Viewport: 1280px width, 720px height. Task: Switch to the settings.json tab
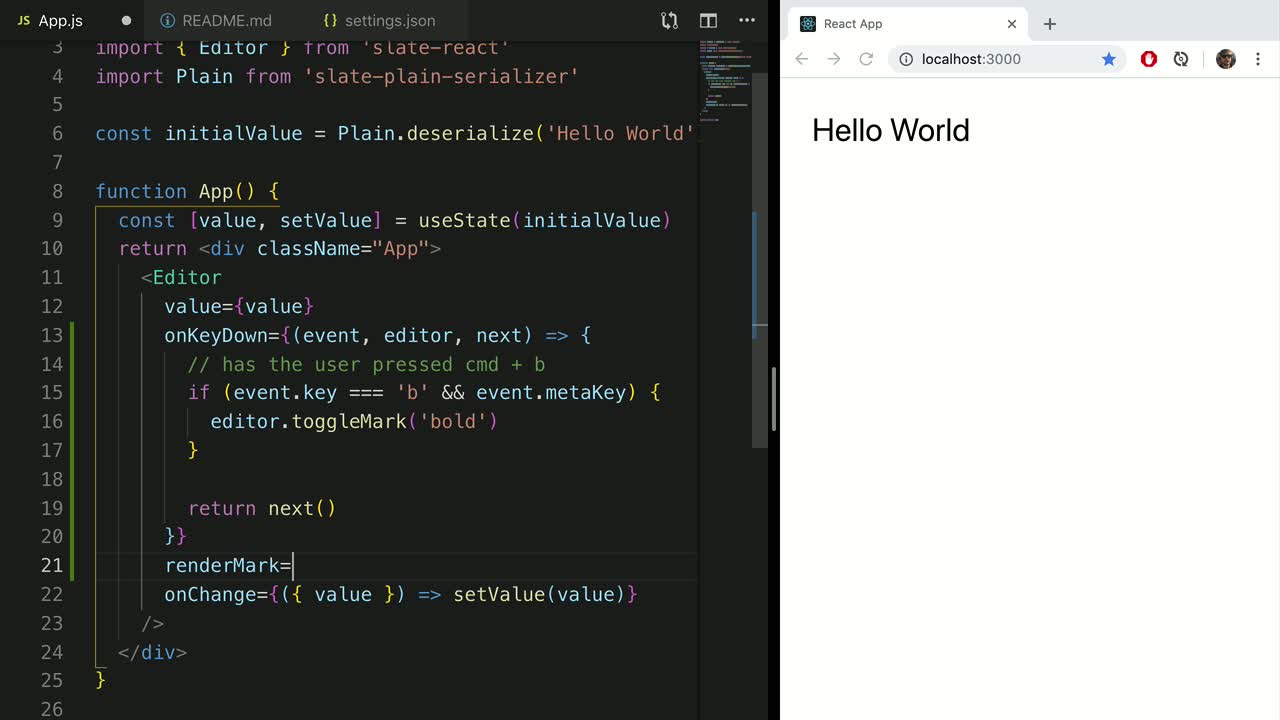click(388, 20)
